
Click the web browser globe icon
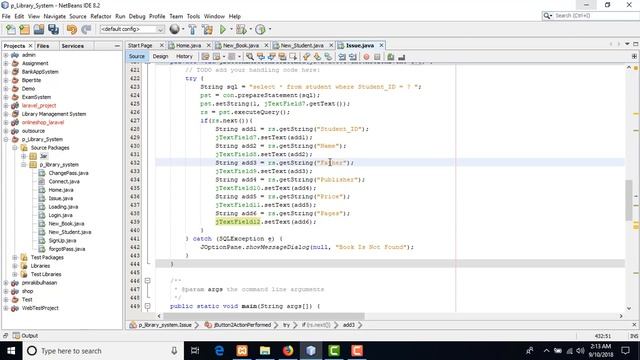pos(174,29)
